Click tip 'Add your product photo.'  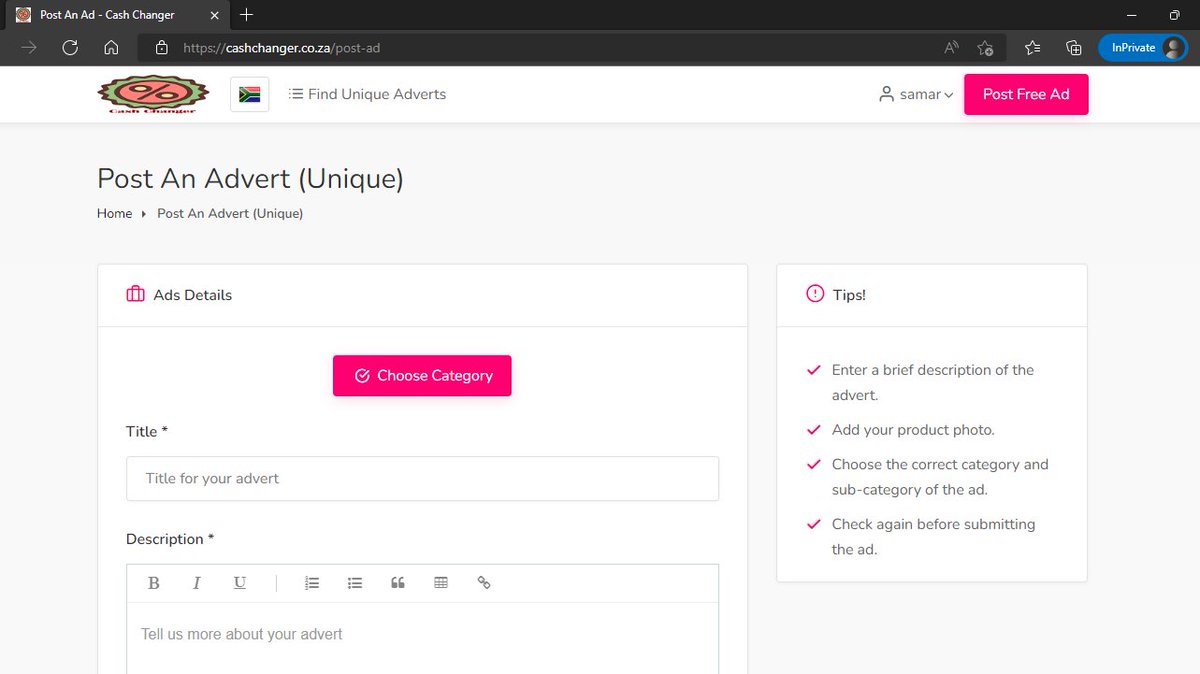pos(913,430)
